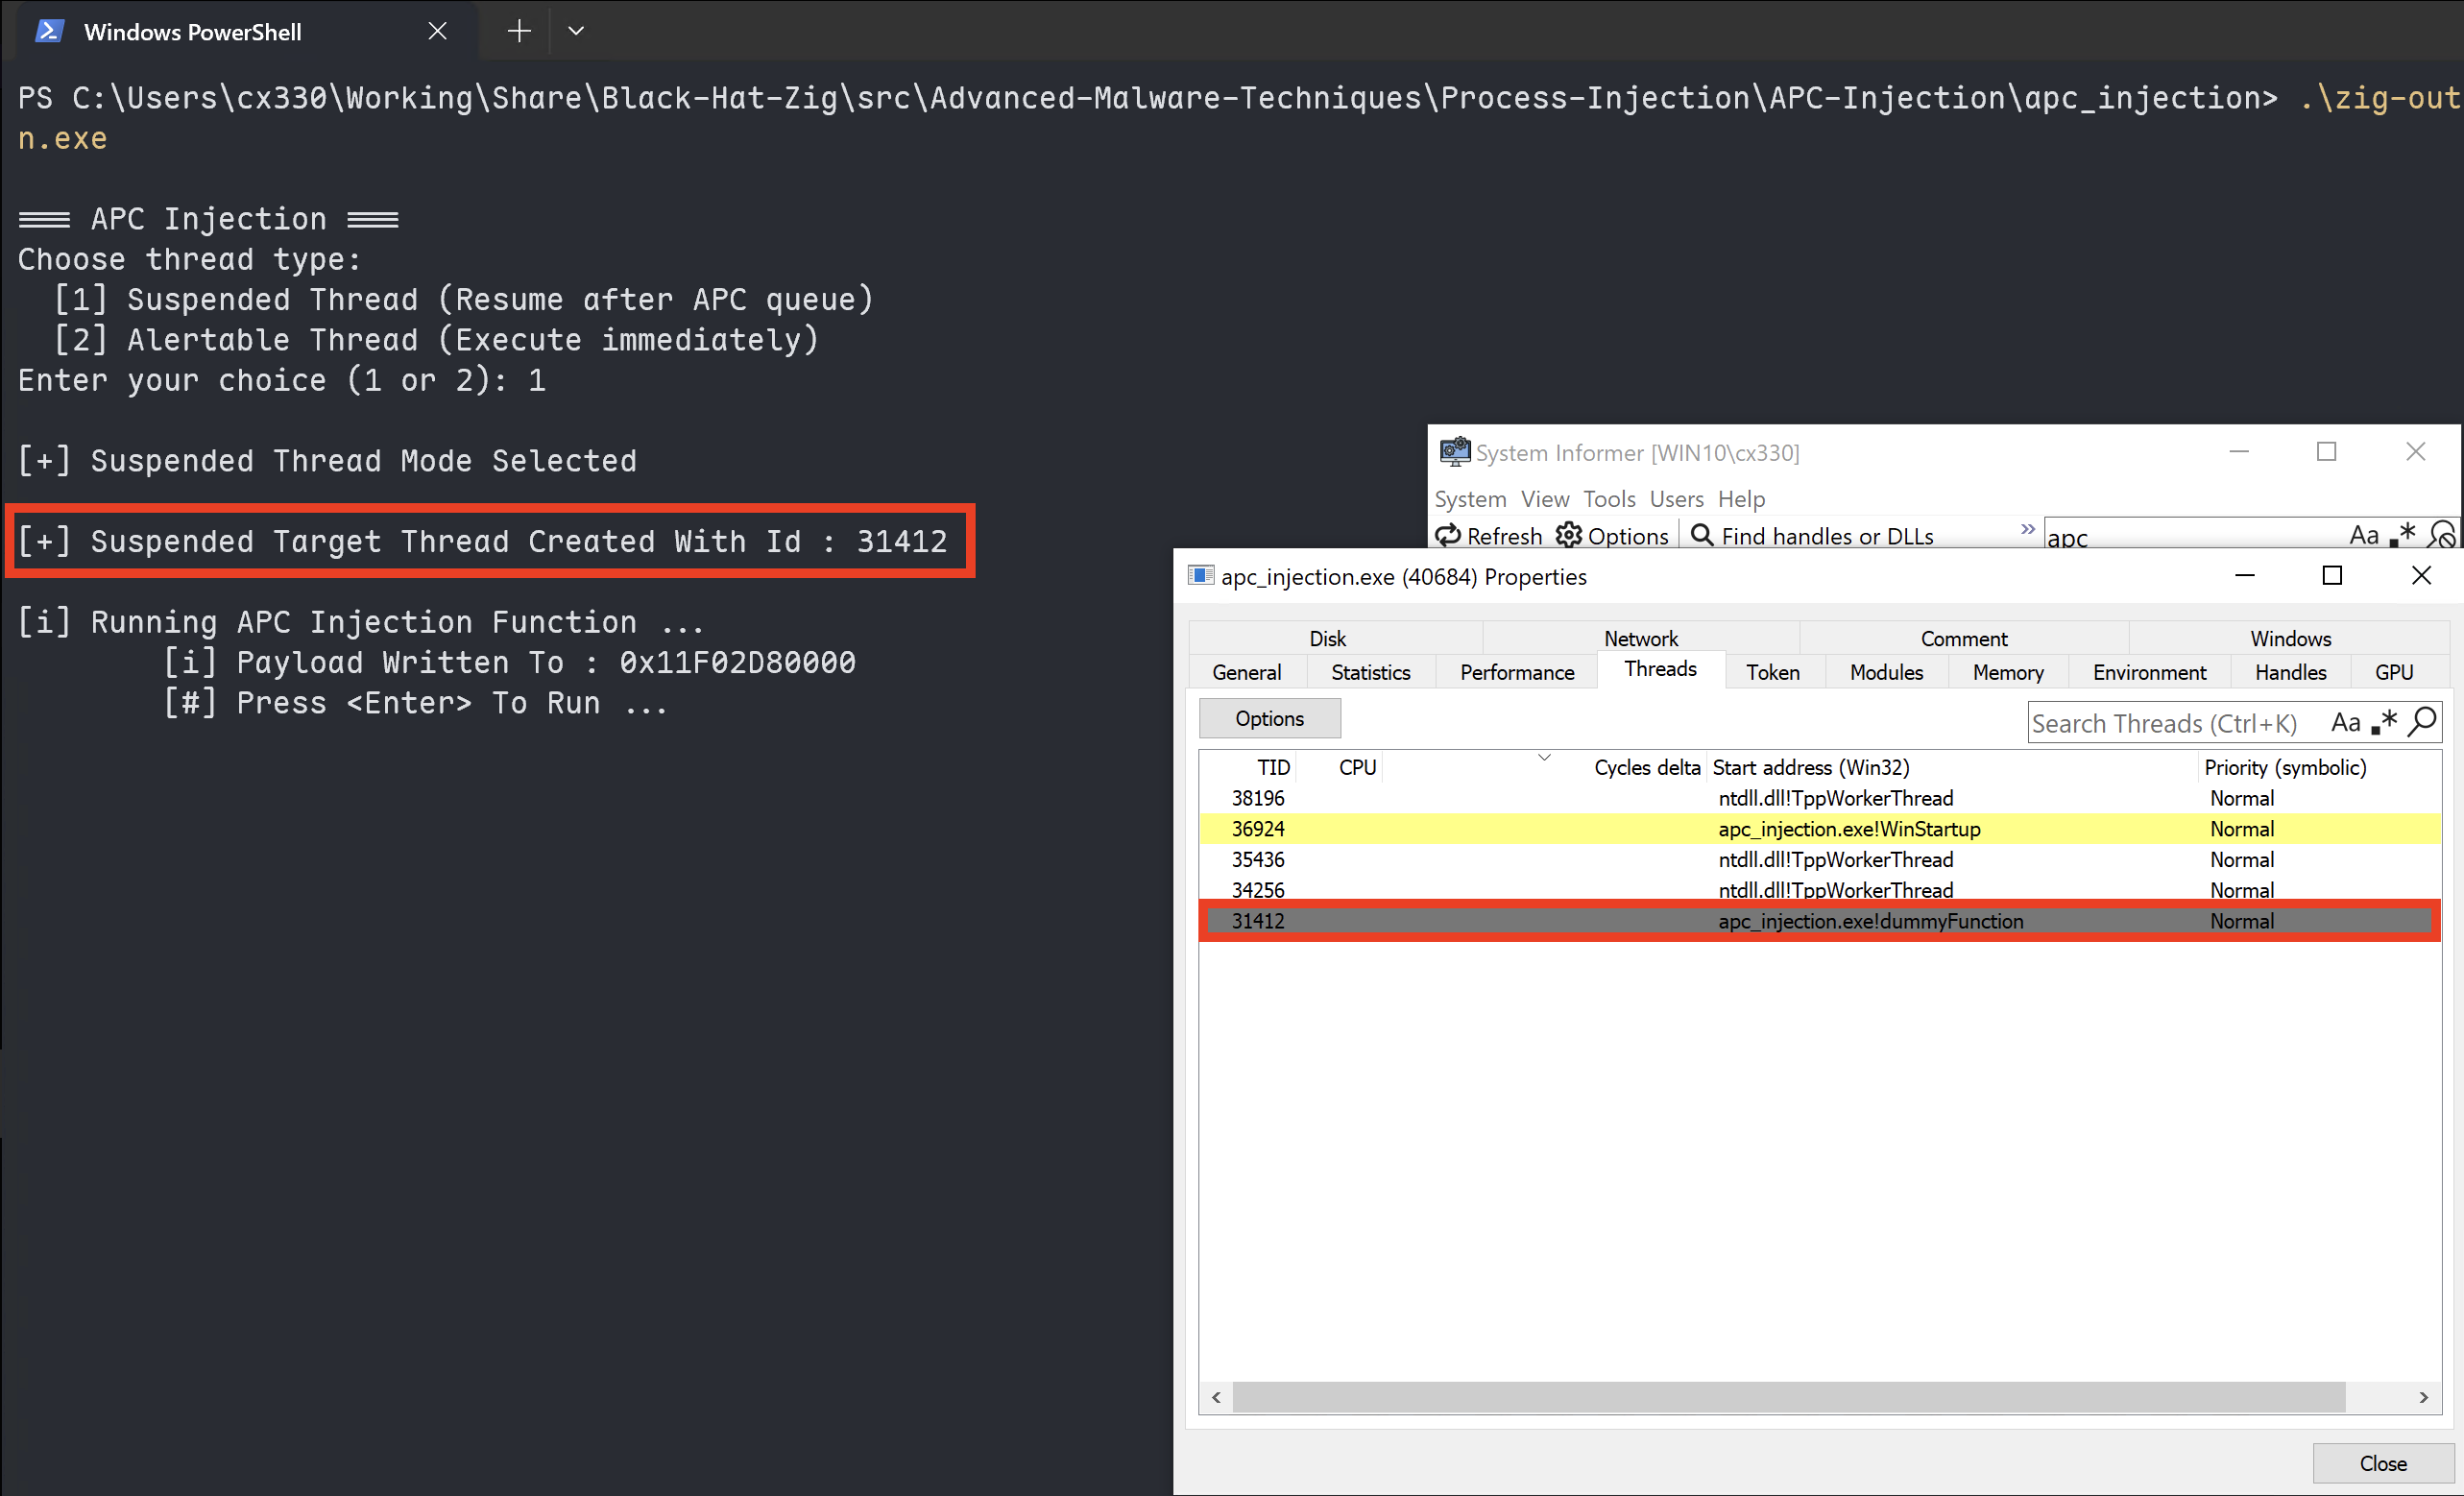Toggle case sensitivity in thread search
This screenshot has height=1496, width=2464.
point(2345,722)
